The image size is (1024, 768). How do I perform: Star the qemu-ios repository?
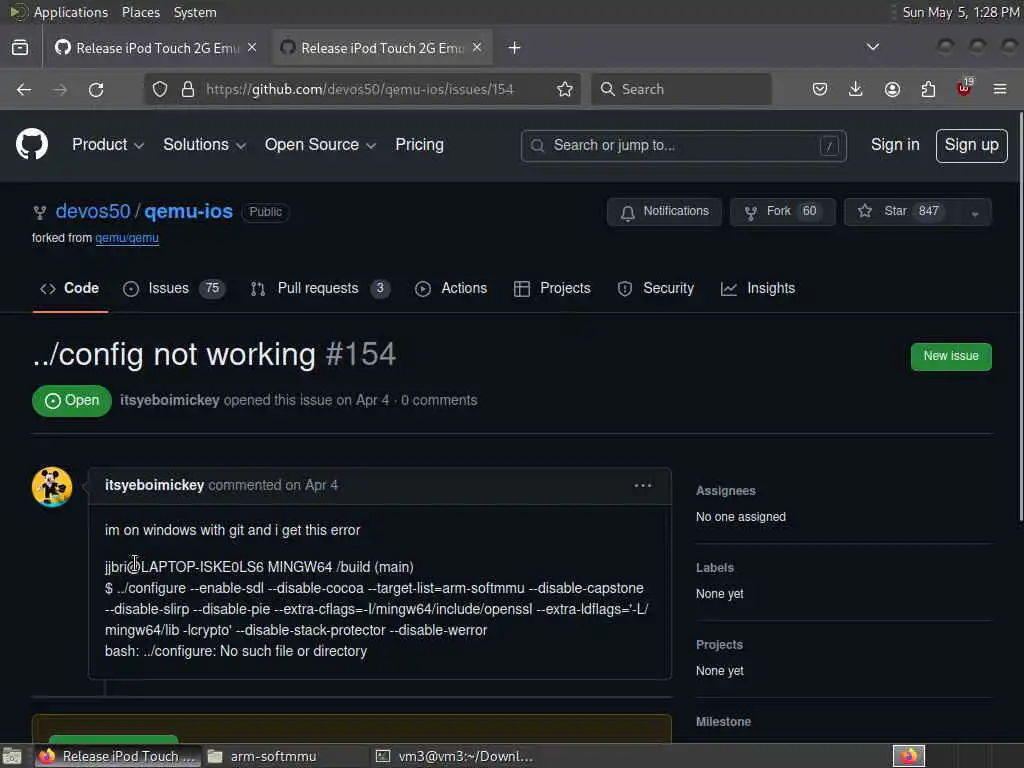click(x=902, y=212)
